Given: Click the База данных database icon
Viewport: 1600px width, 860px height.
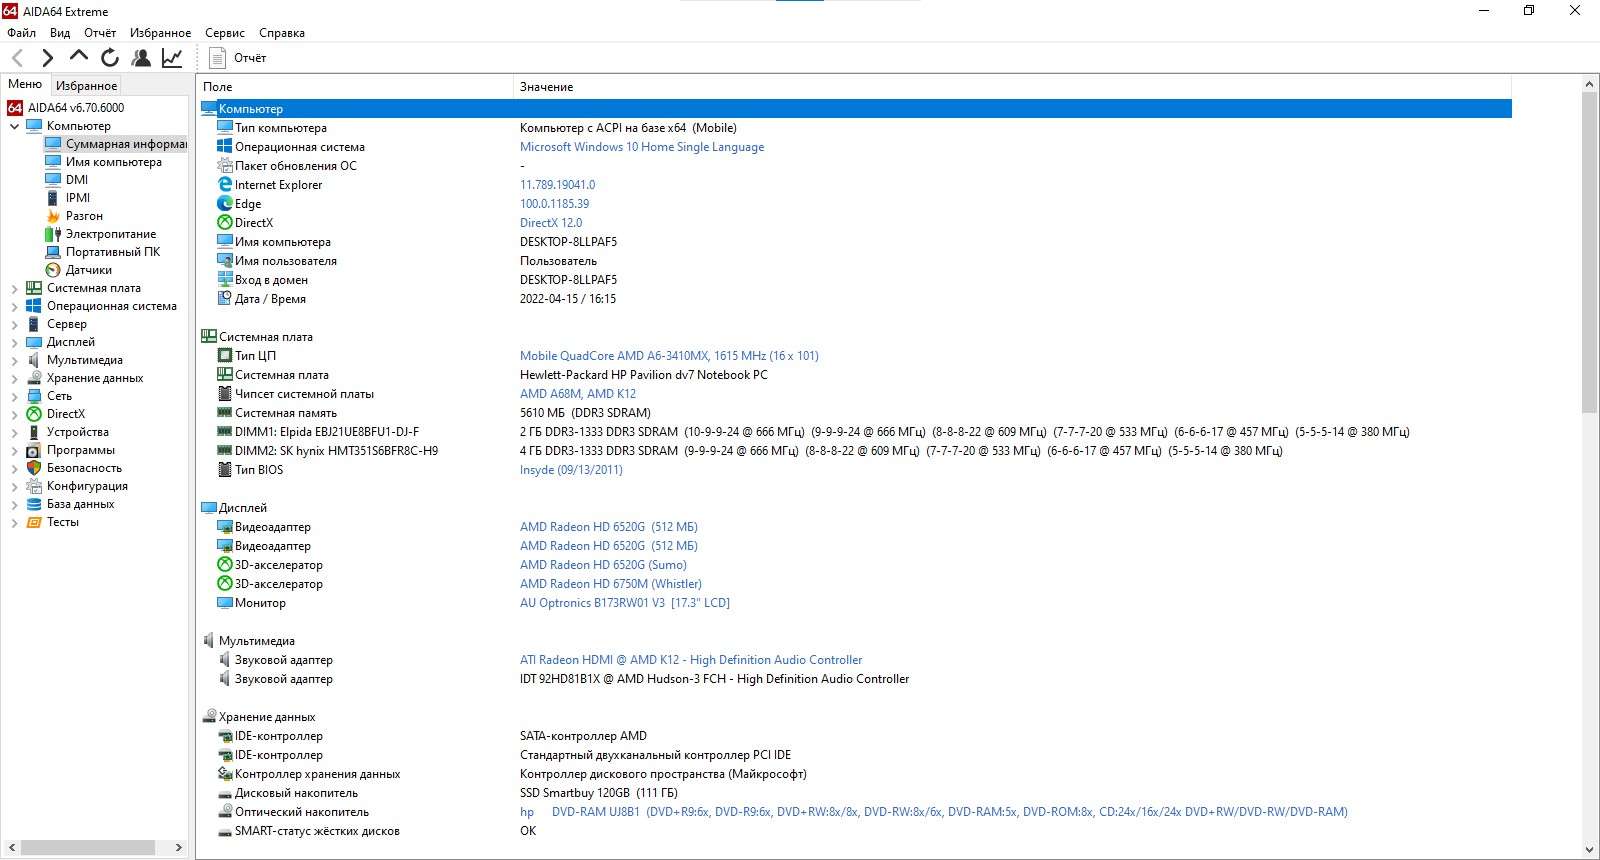Looking at the screenshot, I should [34, 504].
